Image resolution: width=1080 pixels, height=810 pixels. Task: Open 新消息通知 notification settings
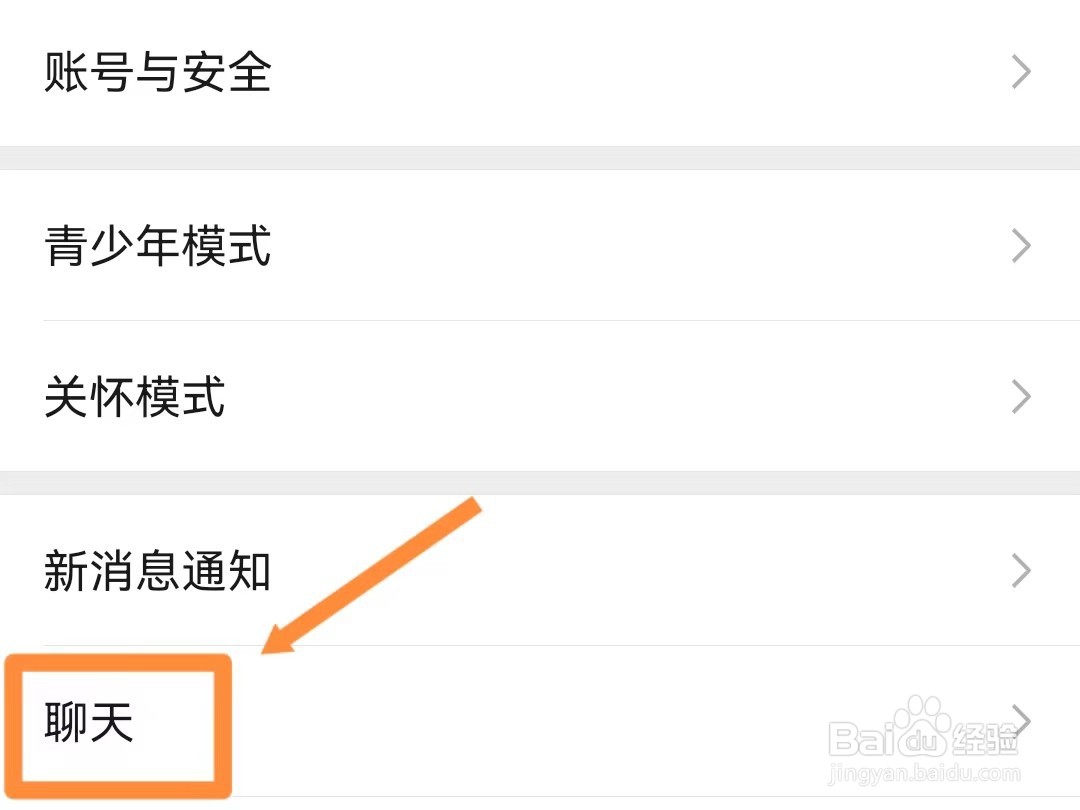point(540,570)
